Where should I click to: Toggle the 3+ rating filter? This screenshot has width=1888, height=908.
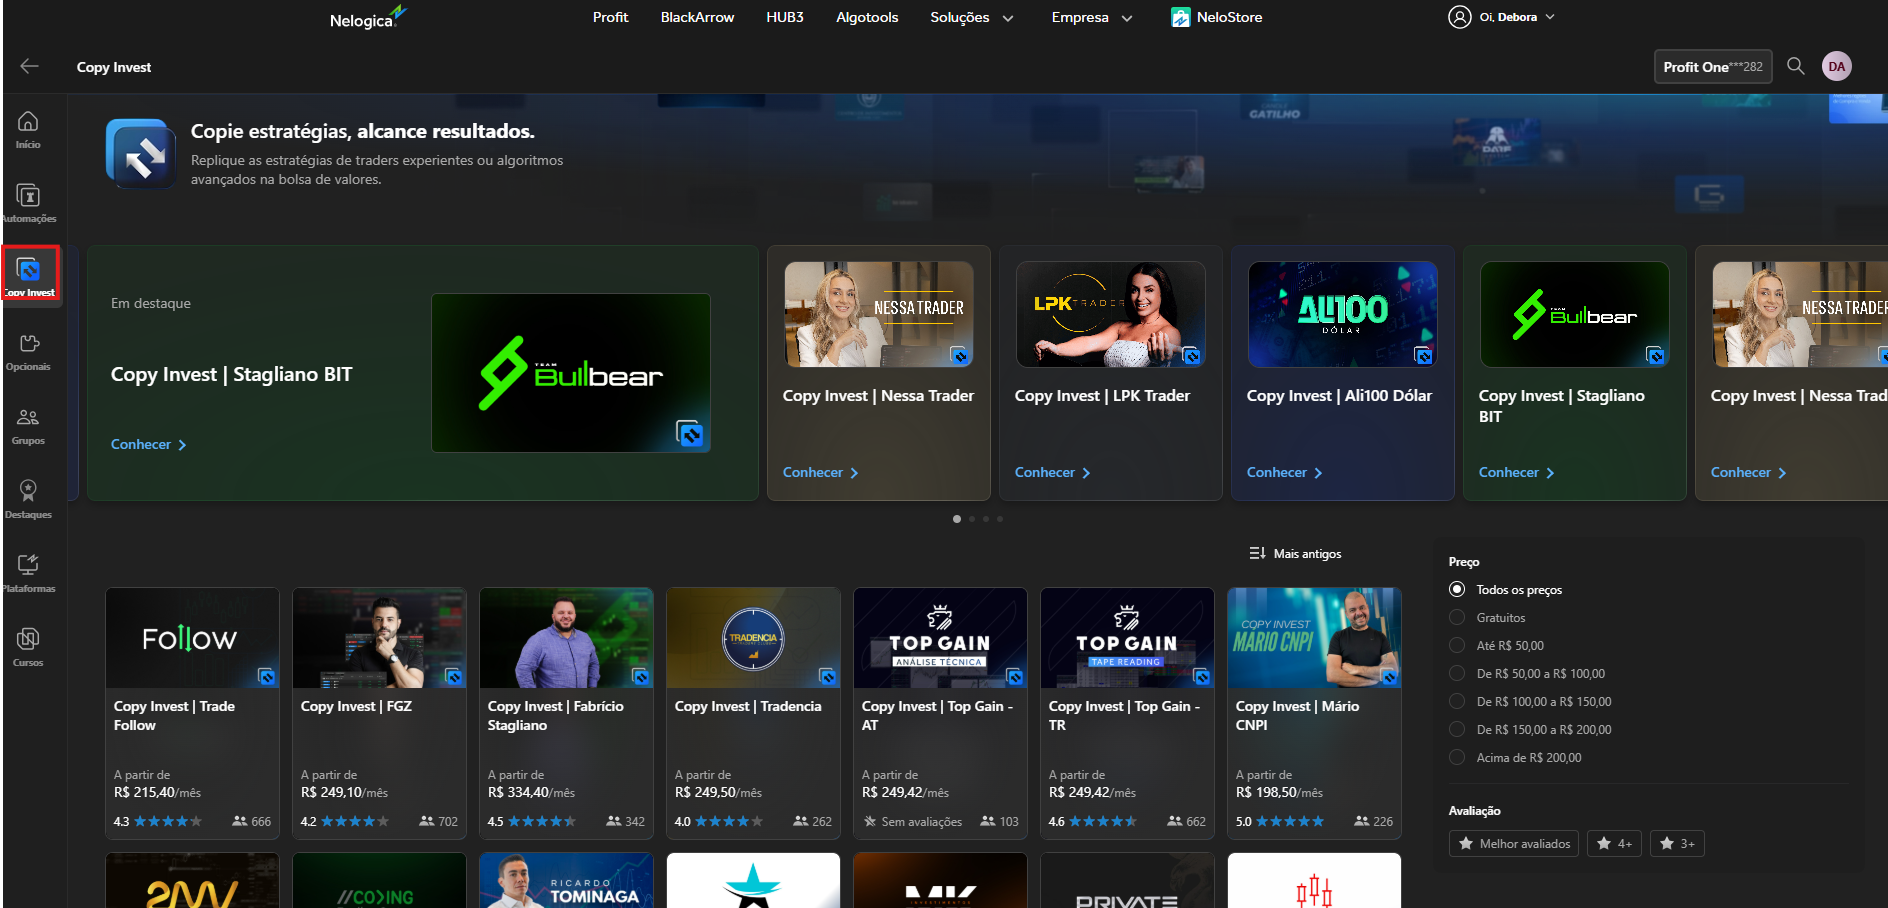tap(1677, 844)
